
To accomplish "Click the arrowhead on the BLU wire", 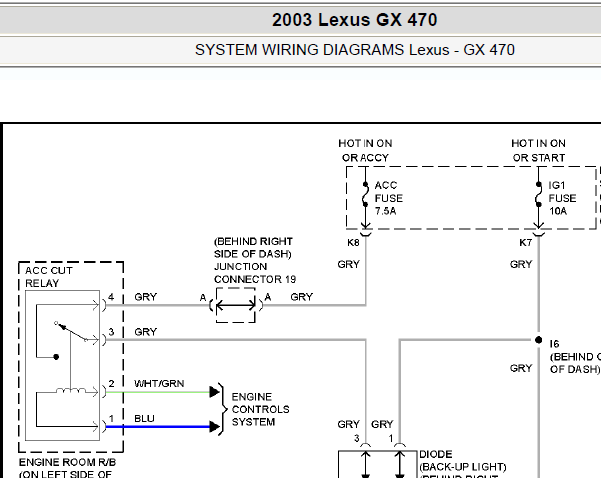I will 215,427.
